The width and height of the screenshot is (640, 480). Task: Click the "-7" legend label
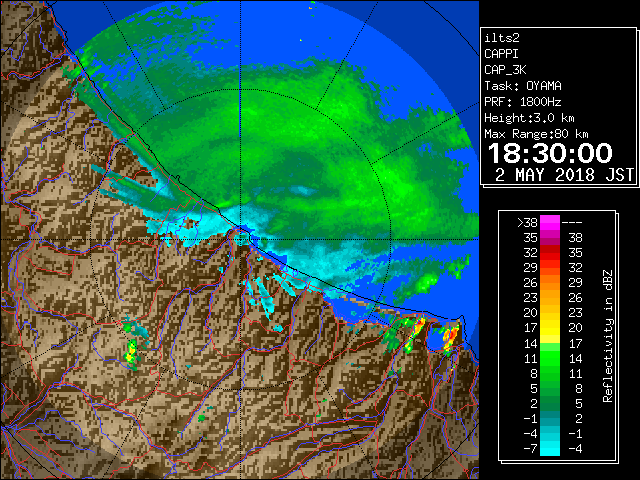(x=530, y=449)
